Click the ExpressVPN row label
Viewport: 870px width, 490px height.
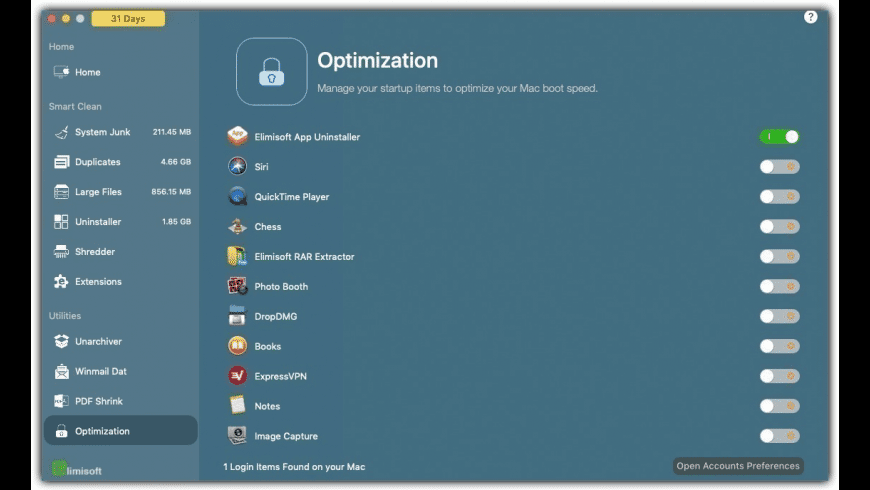pos(280,376)
